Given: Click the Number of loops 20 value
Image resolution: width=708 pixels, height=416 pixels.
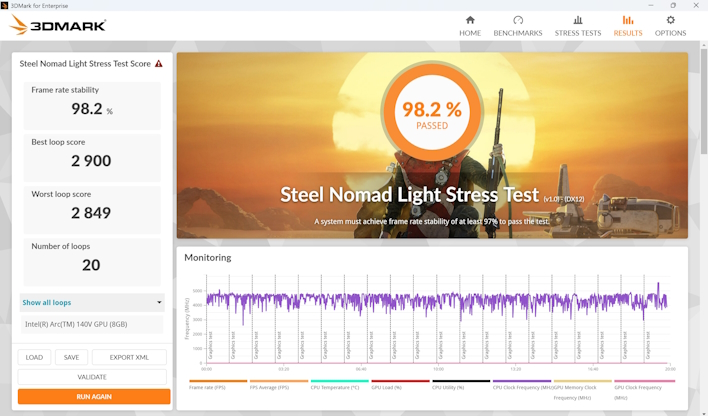Looking at the screenshot, I should coord(91,265).
